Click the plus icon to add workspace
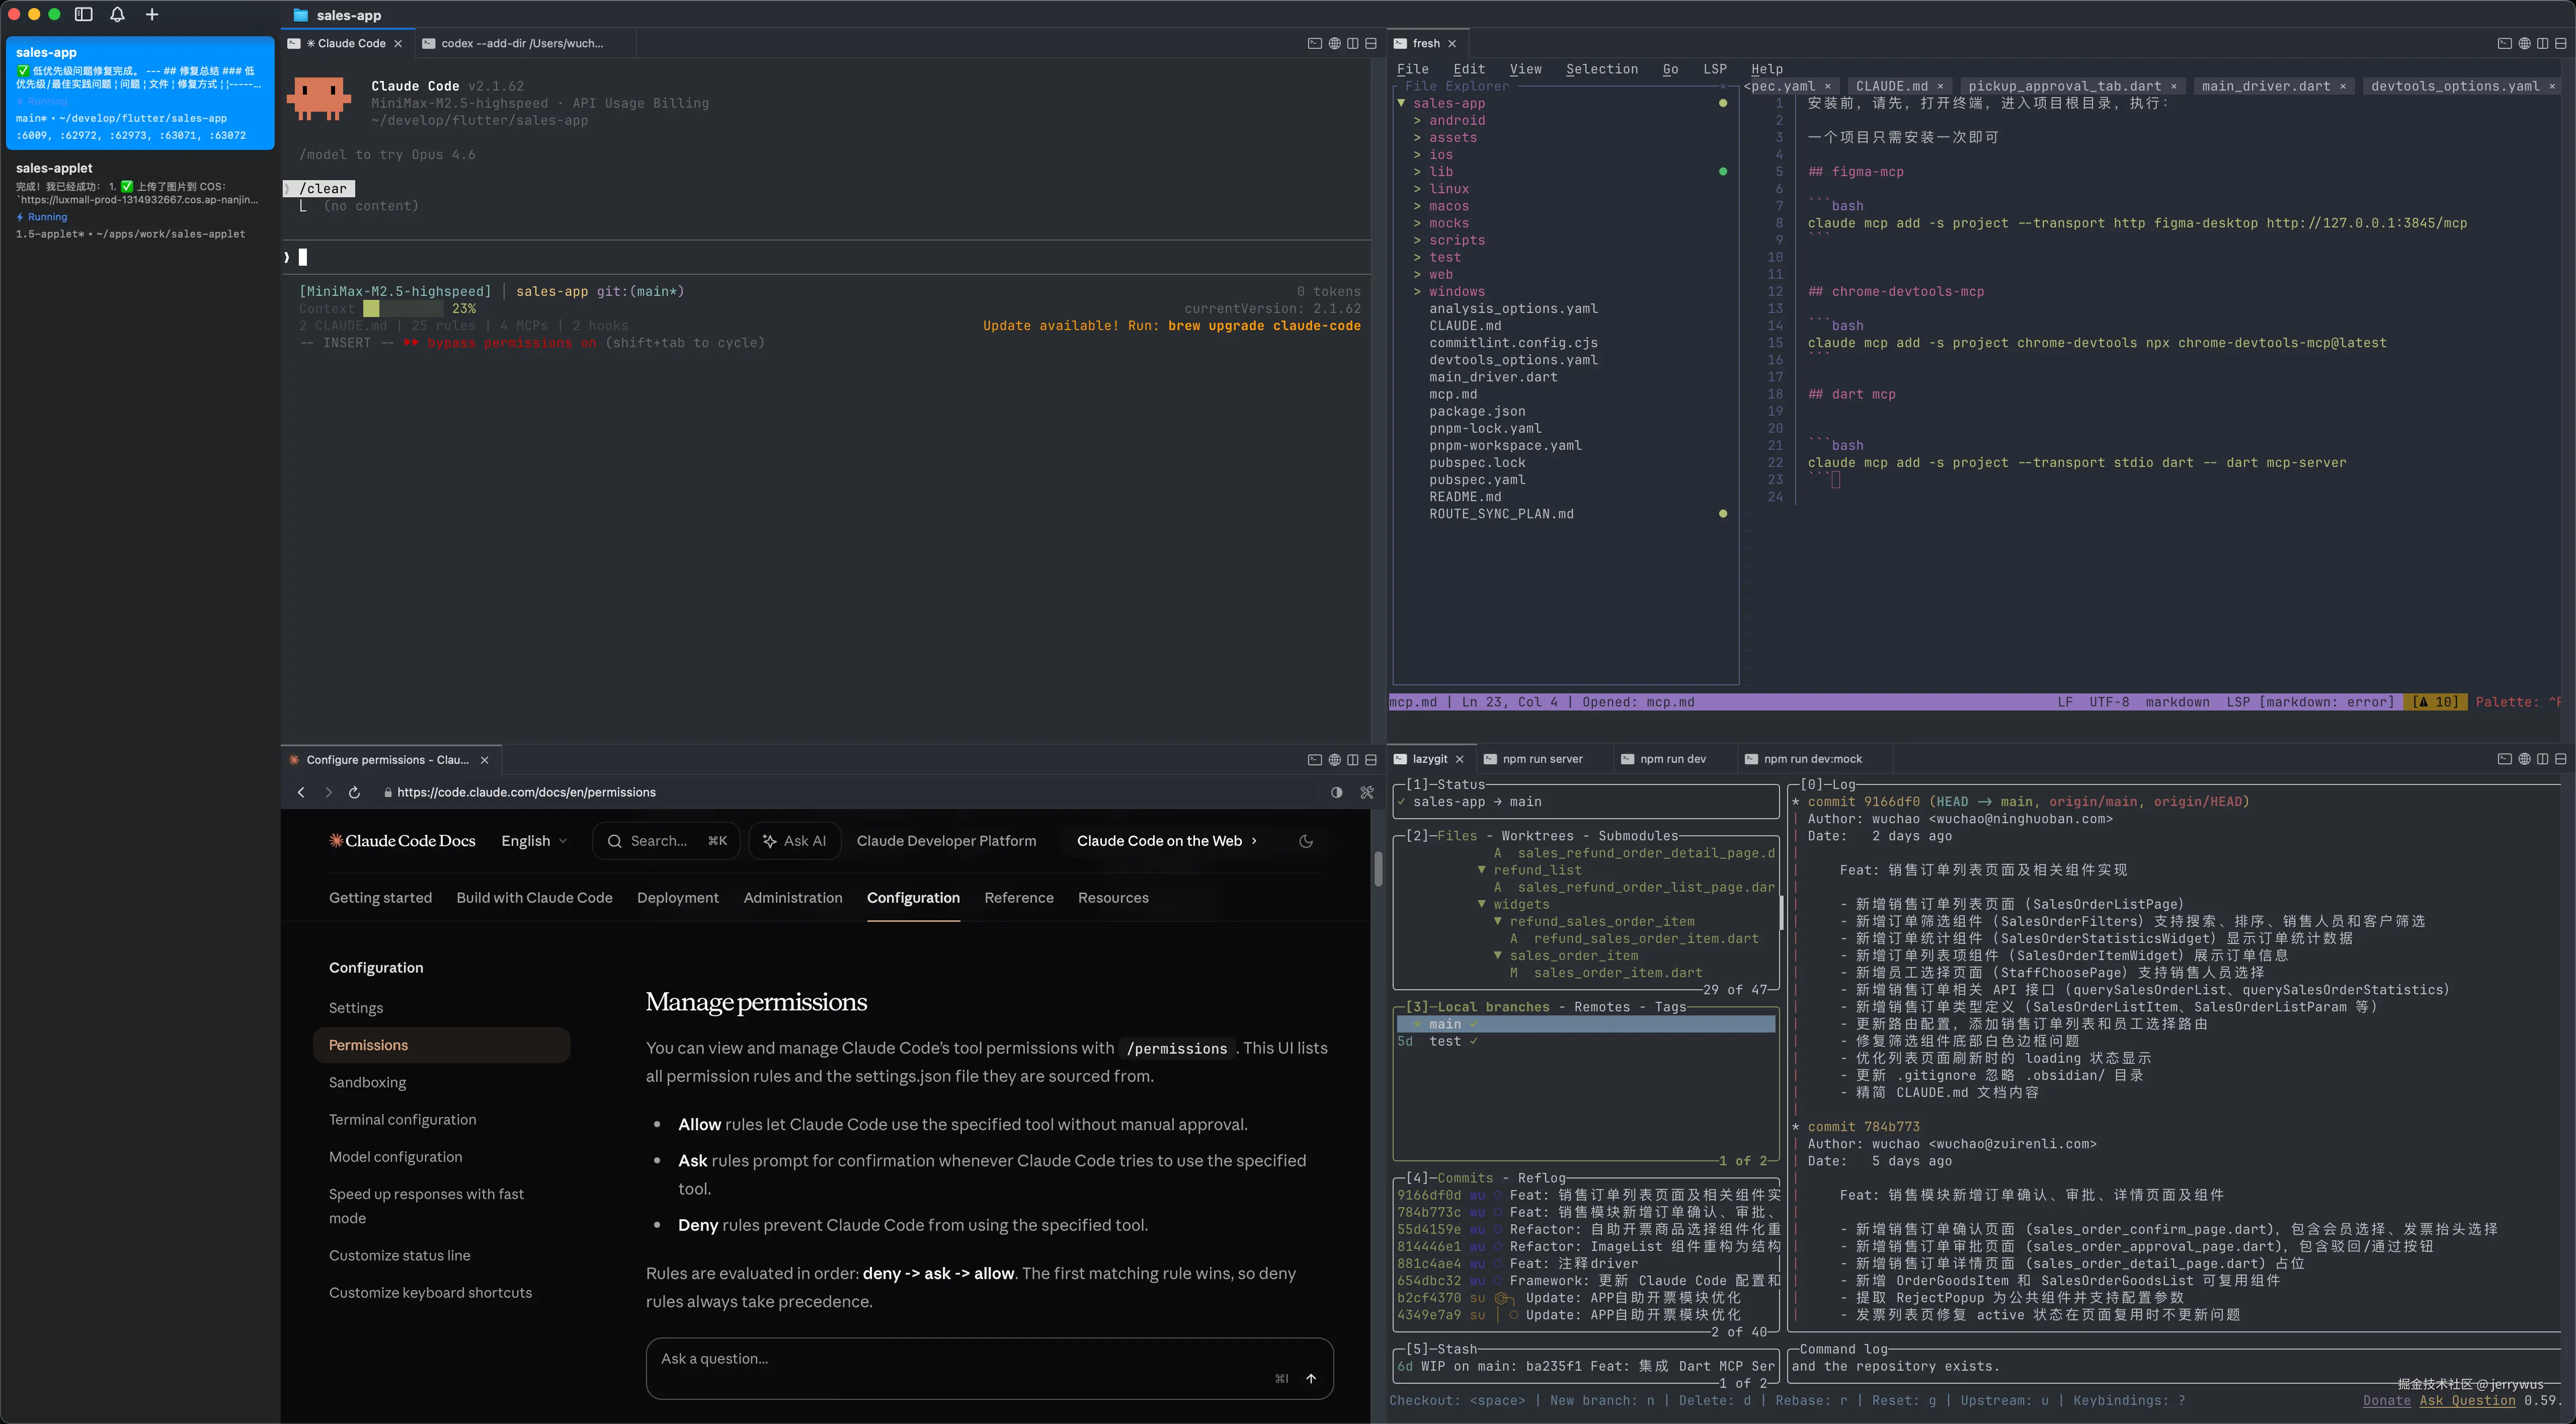This screenshot has height=1424, width=2576. tap(152, 14)
